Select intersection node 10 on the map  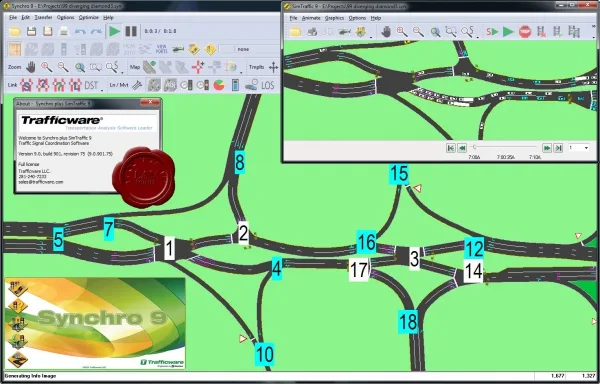(x=264, y=355)
